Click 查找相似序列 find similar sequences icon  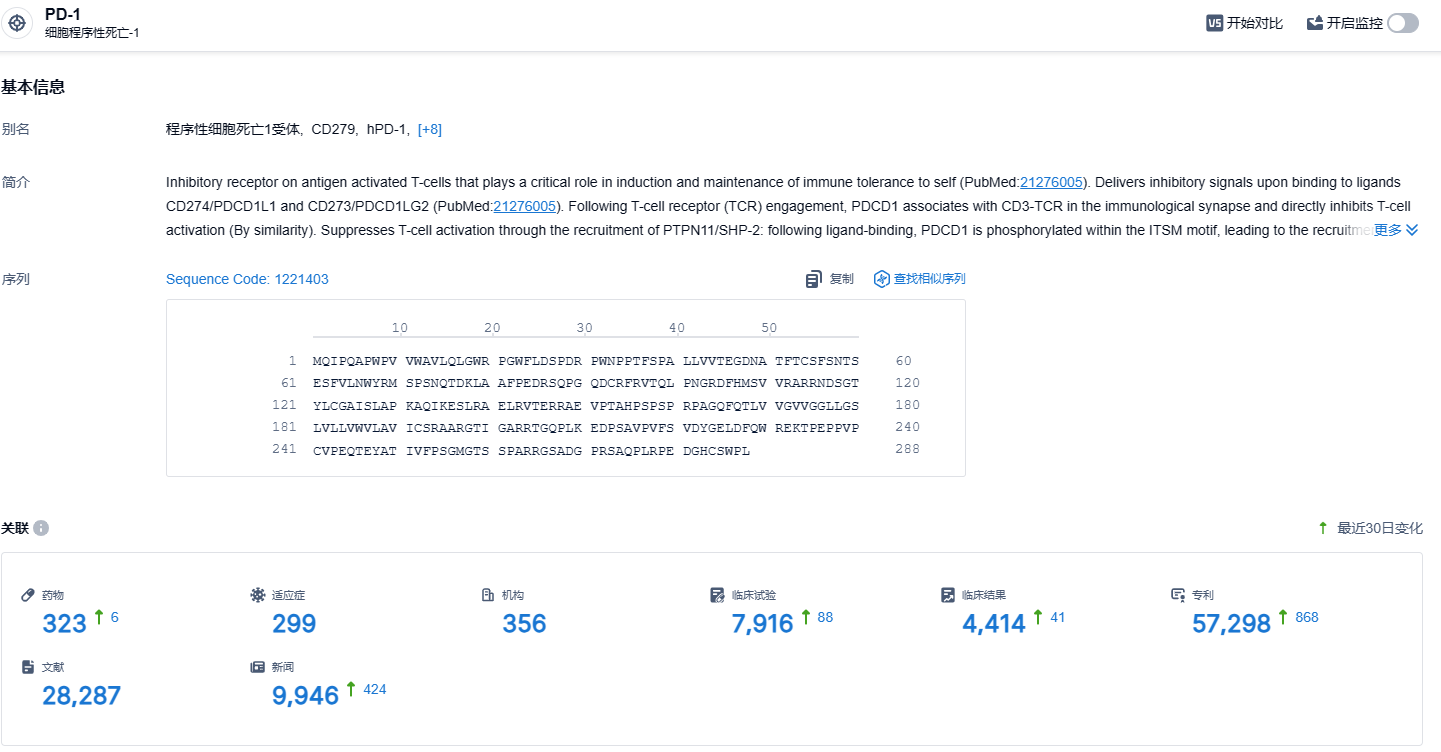(x=881, y=279)
